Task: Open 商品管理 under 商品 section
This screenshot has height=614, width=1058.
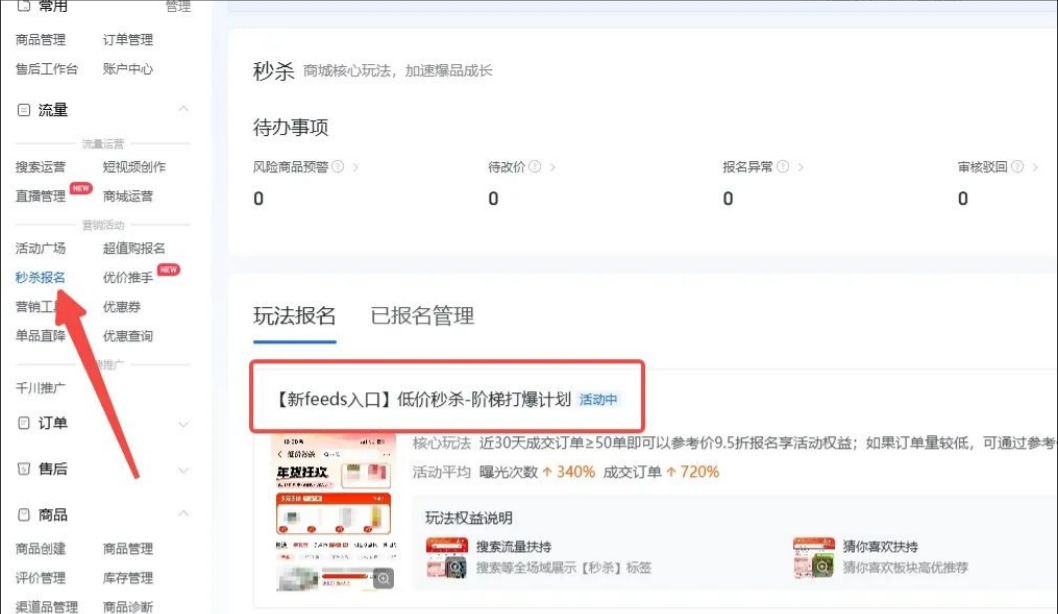Action: (x=128, y=549)
